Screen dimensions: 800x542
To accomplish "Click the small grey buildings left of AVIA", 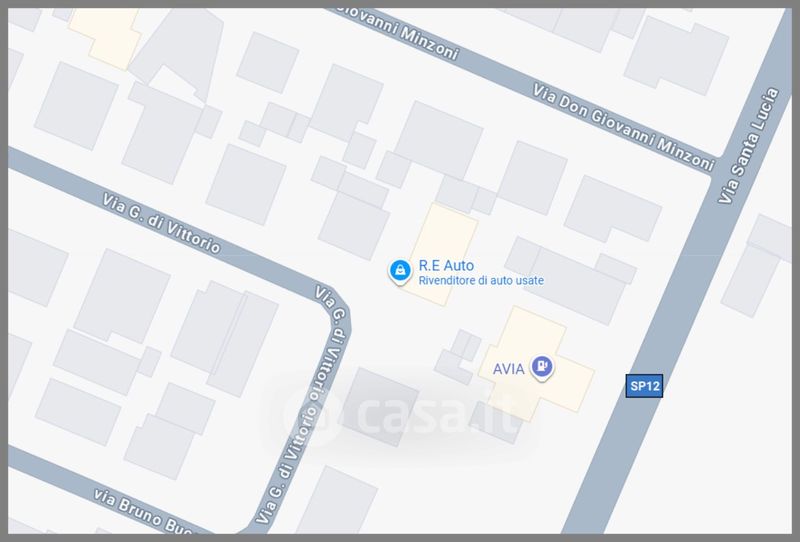I will pyautogui.click(x=458, y=356).
